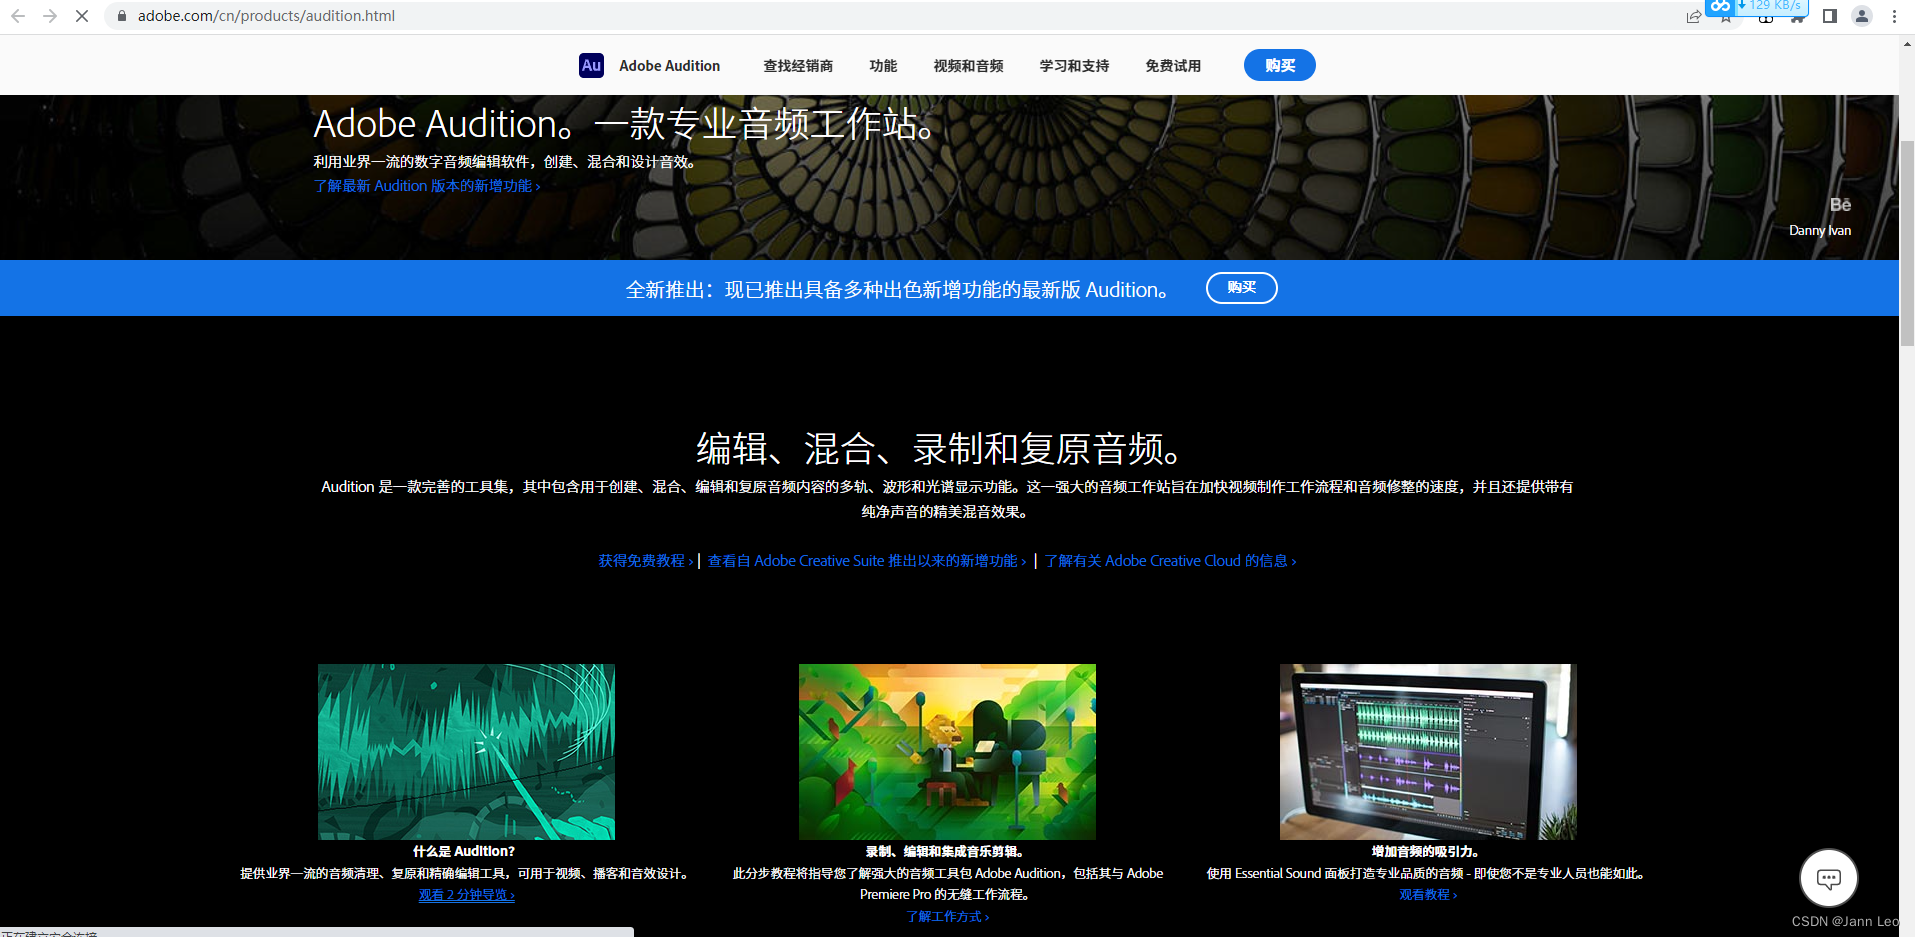Click the 编辑、混合、录制和复原音频 headline
Viewport: 1915px width, 937px height.
(941, 449)
